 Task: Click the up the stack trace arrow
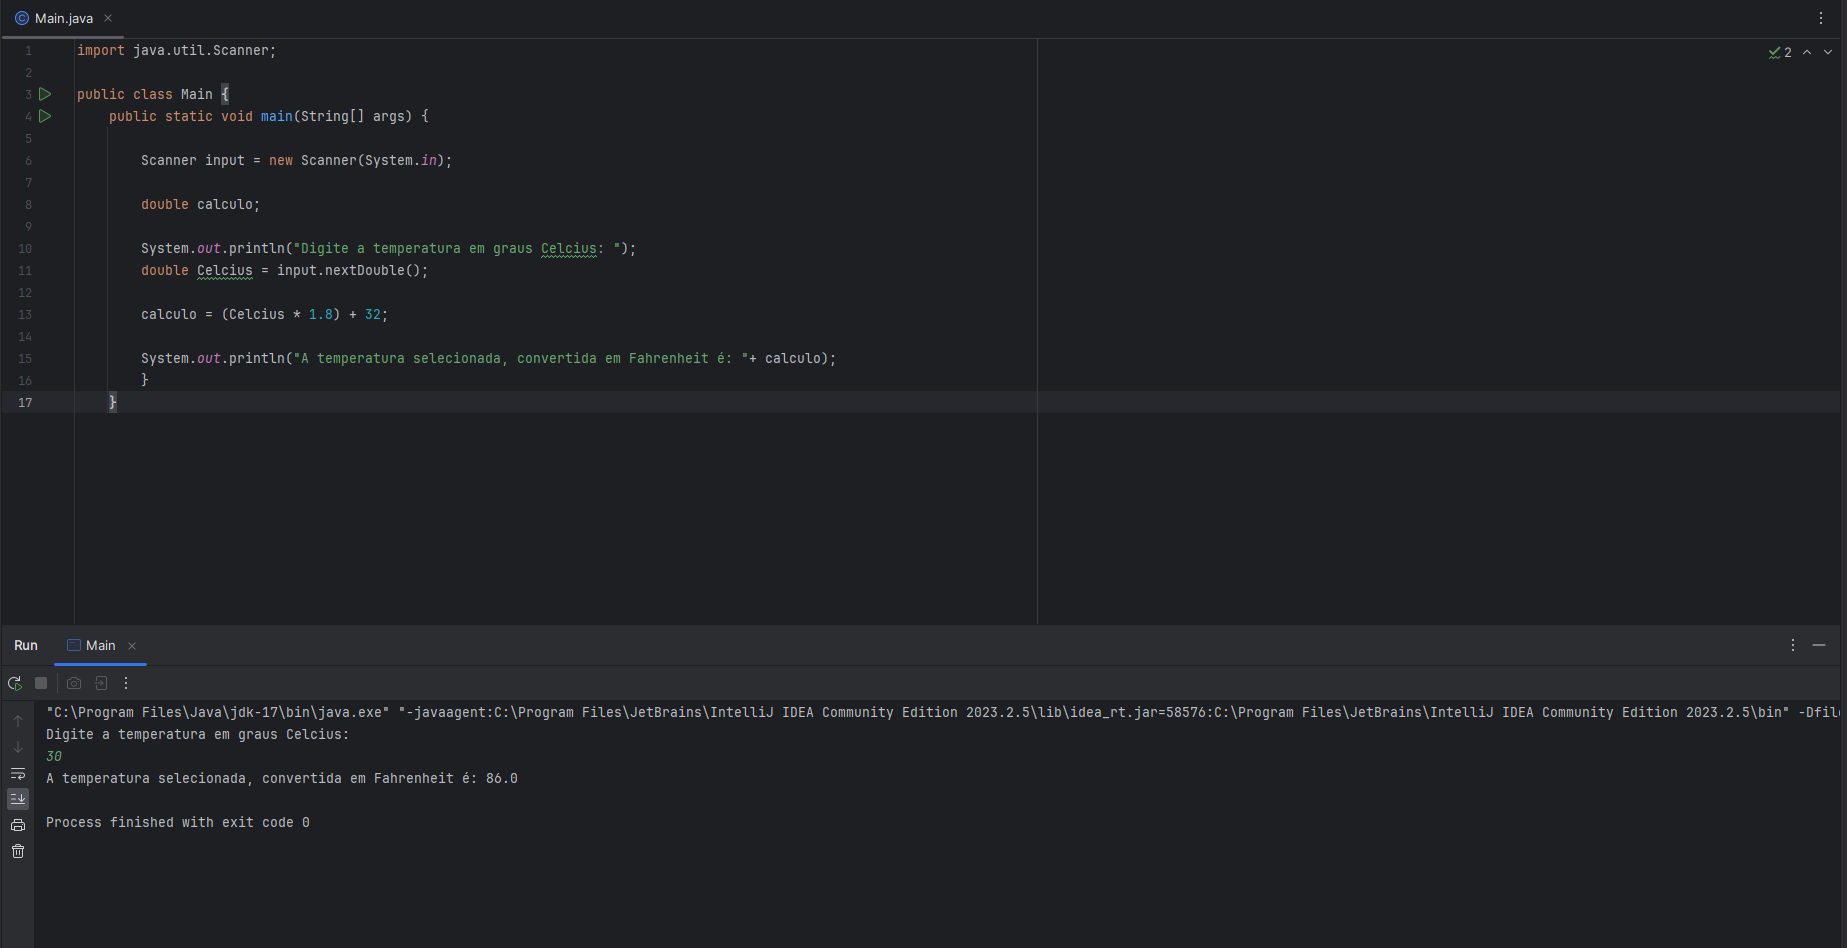pos(18,720)
